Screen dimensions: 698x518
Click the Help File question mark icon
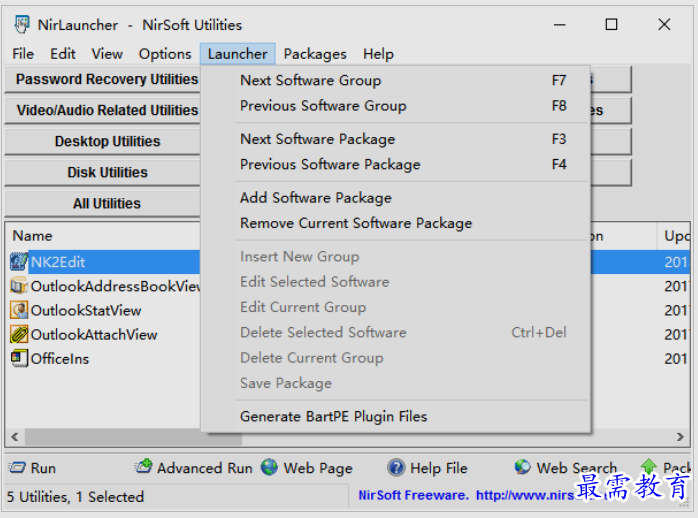396,468
